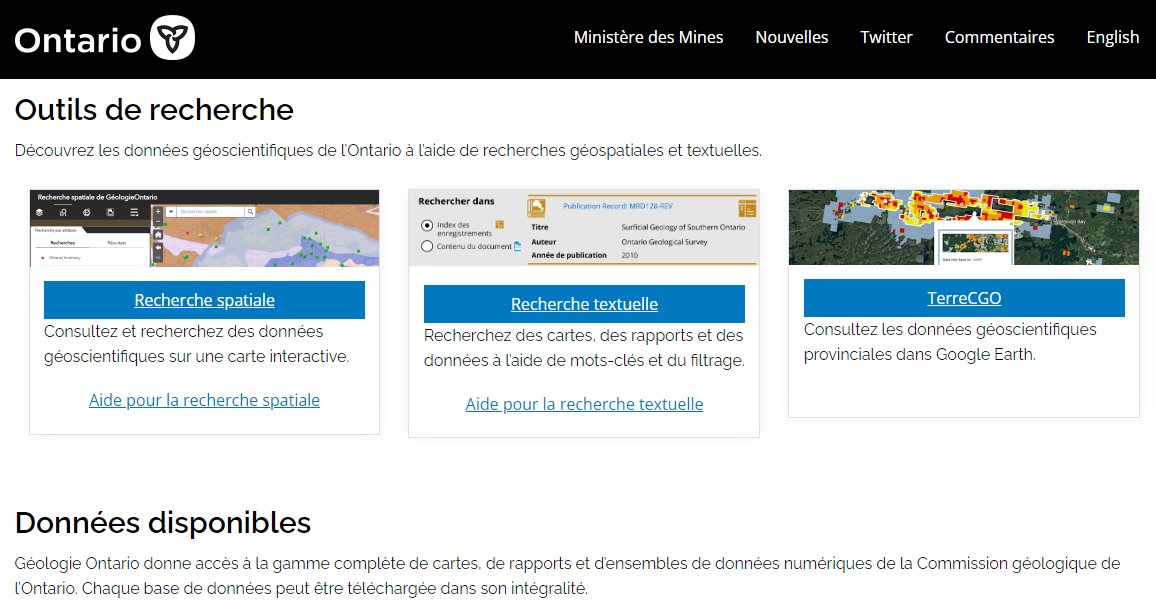Open the Ministère des Mines menu item

click(x=648, y=37)
